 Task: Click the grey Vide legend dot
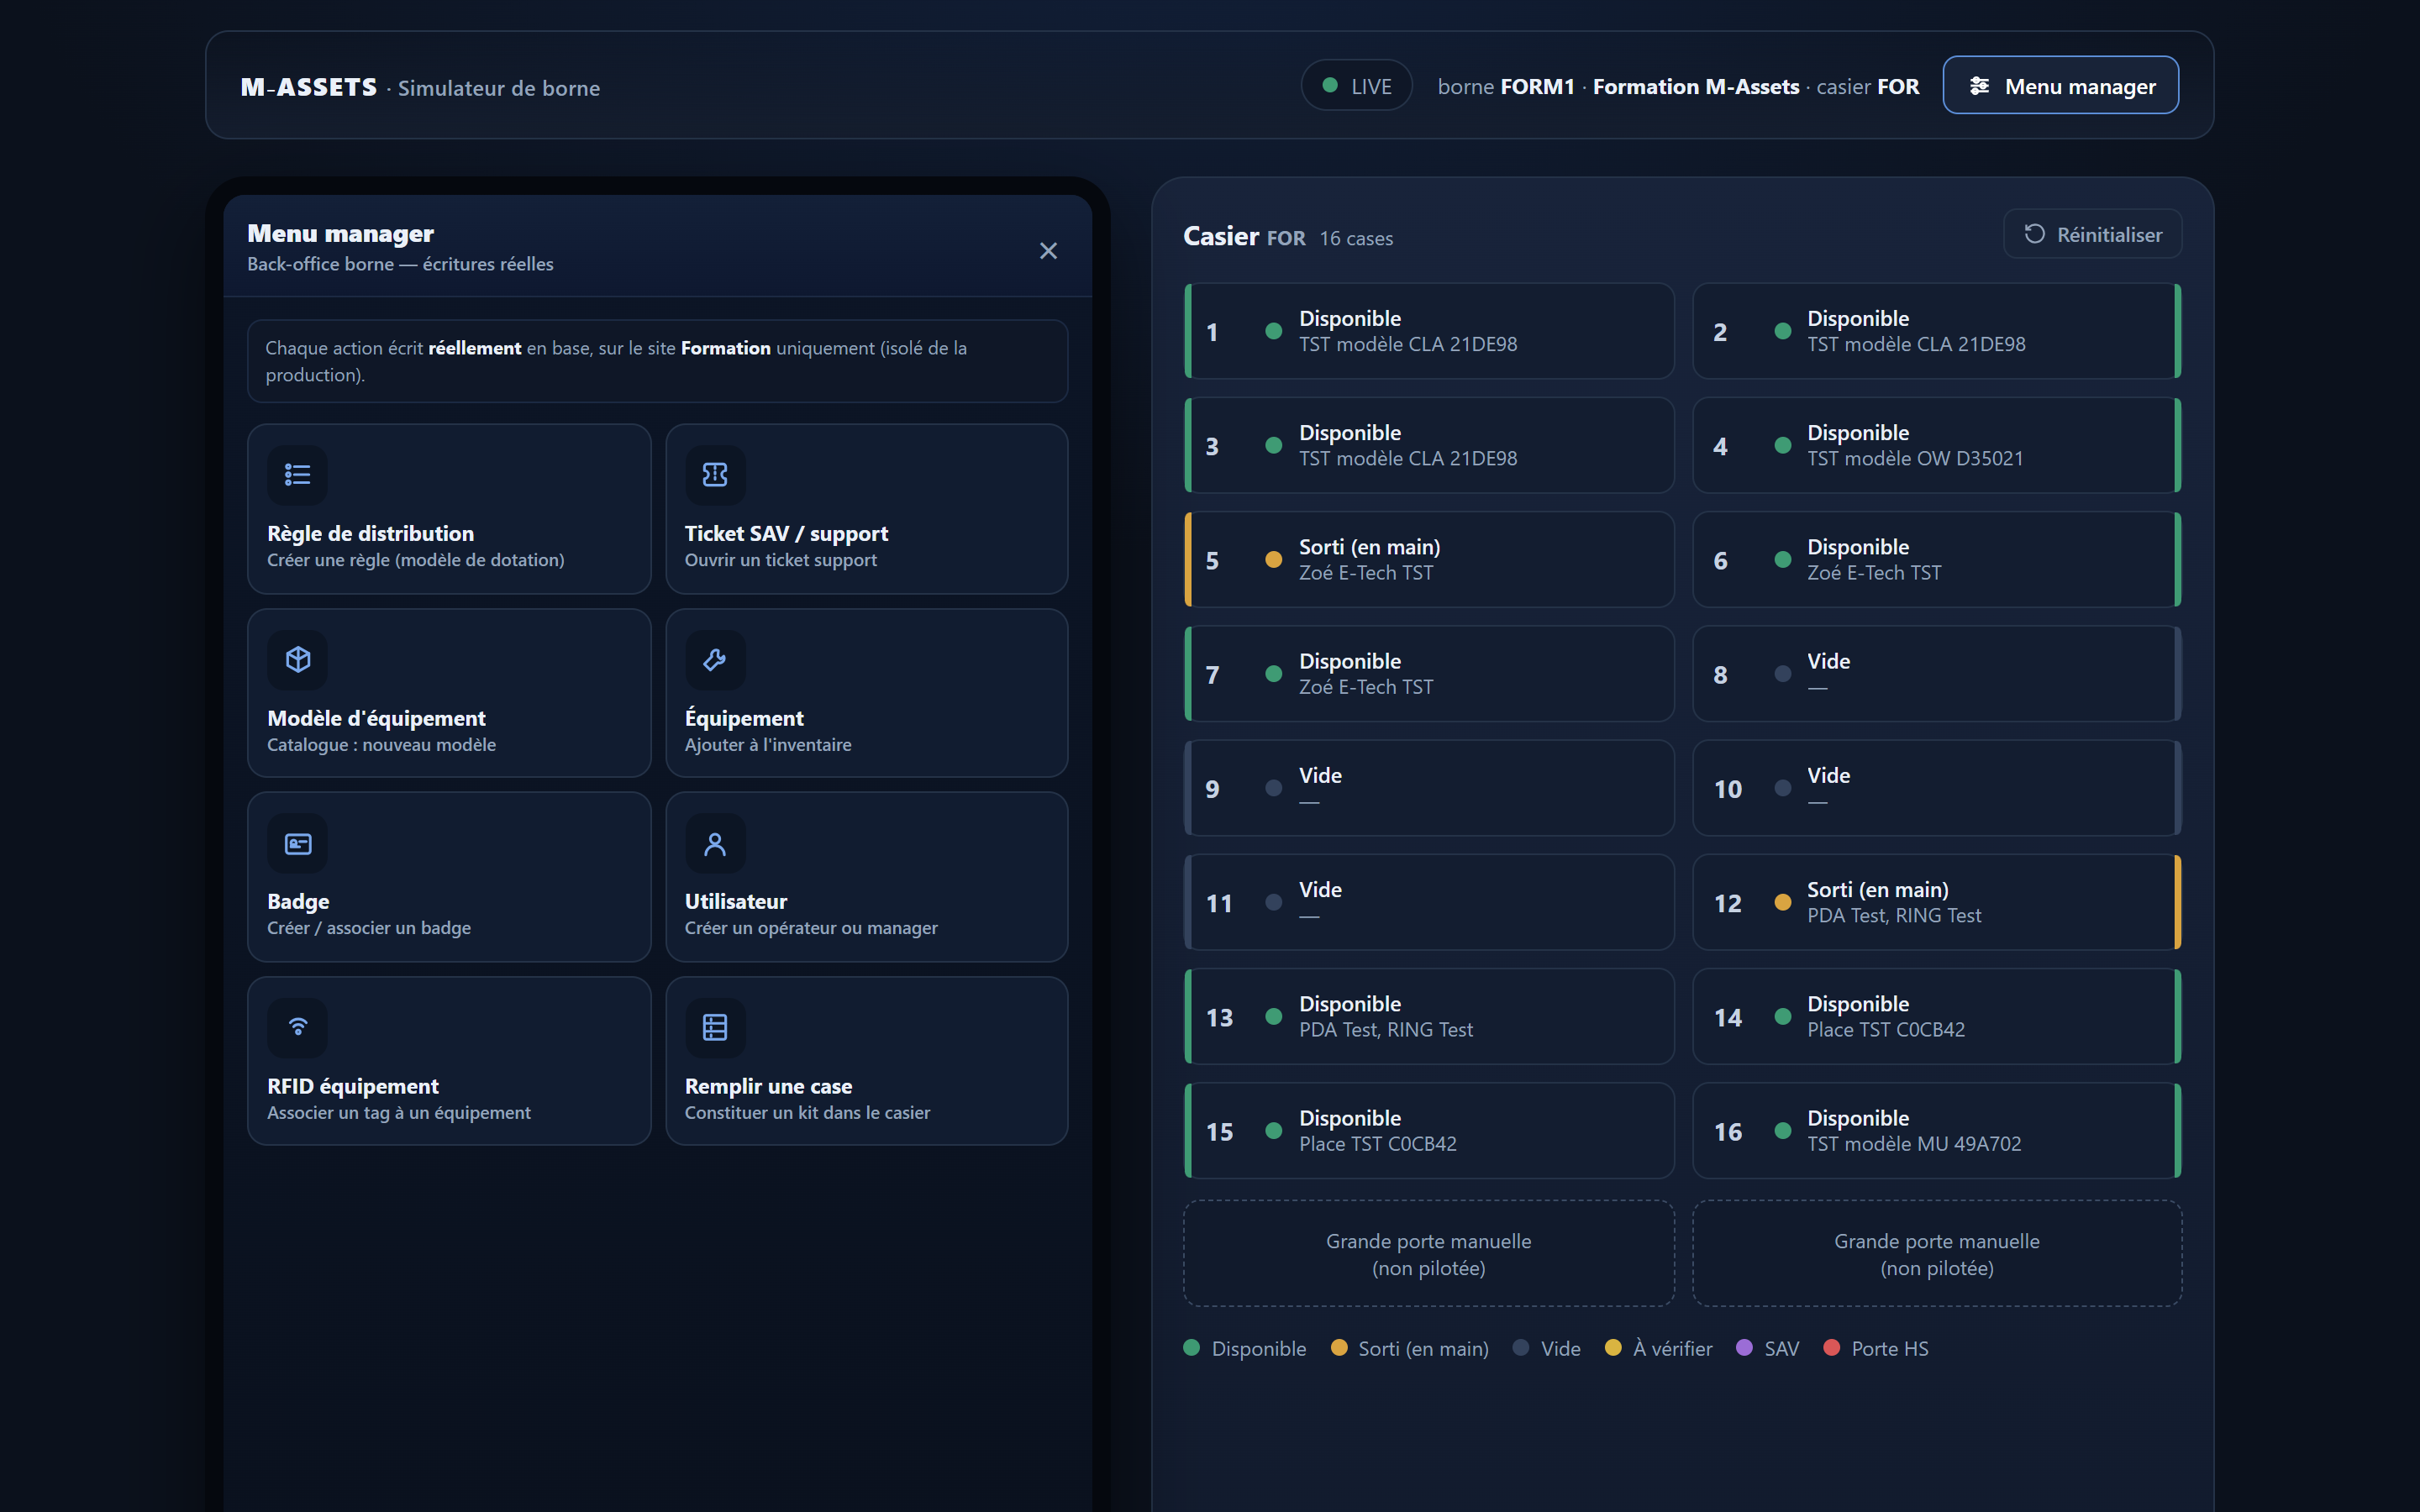click(x=1521, y=1348)
